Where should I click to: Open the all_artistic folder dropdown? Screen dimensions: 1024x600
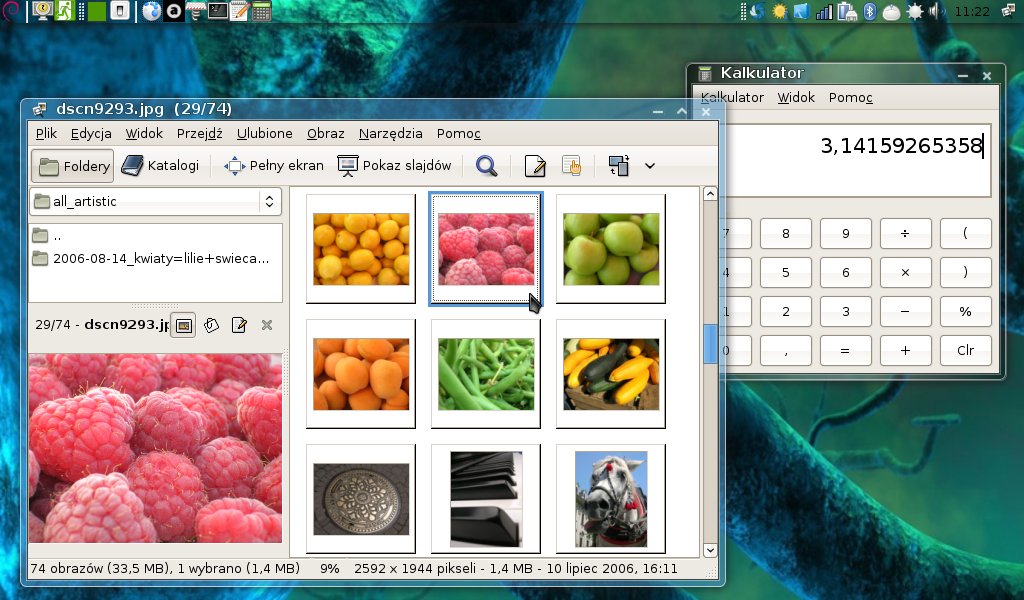point(155,202)
